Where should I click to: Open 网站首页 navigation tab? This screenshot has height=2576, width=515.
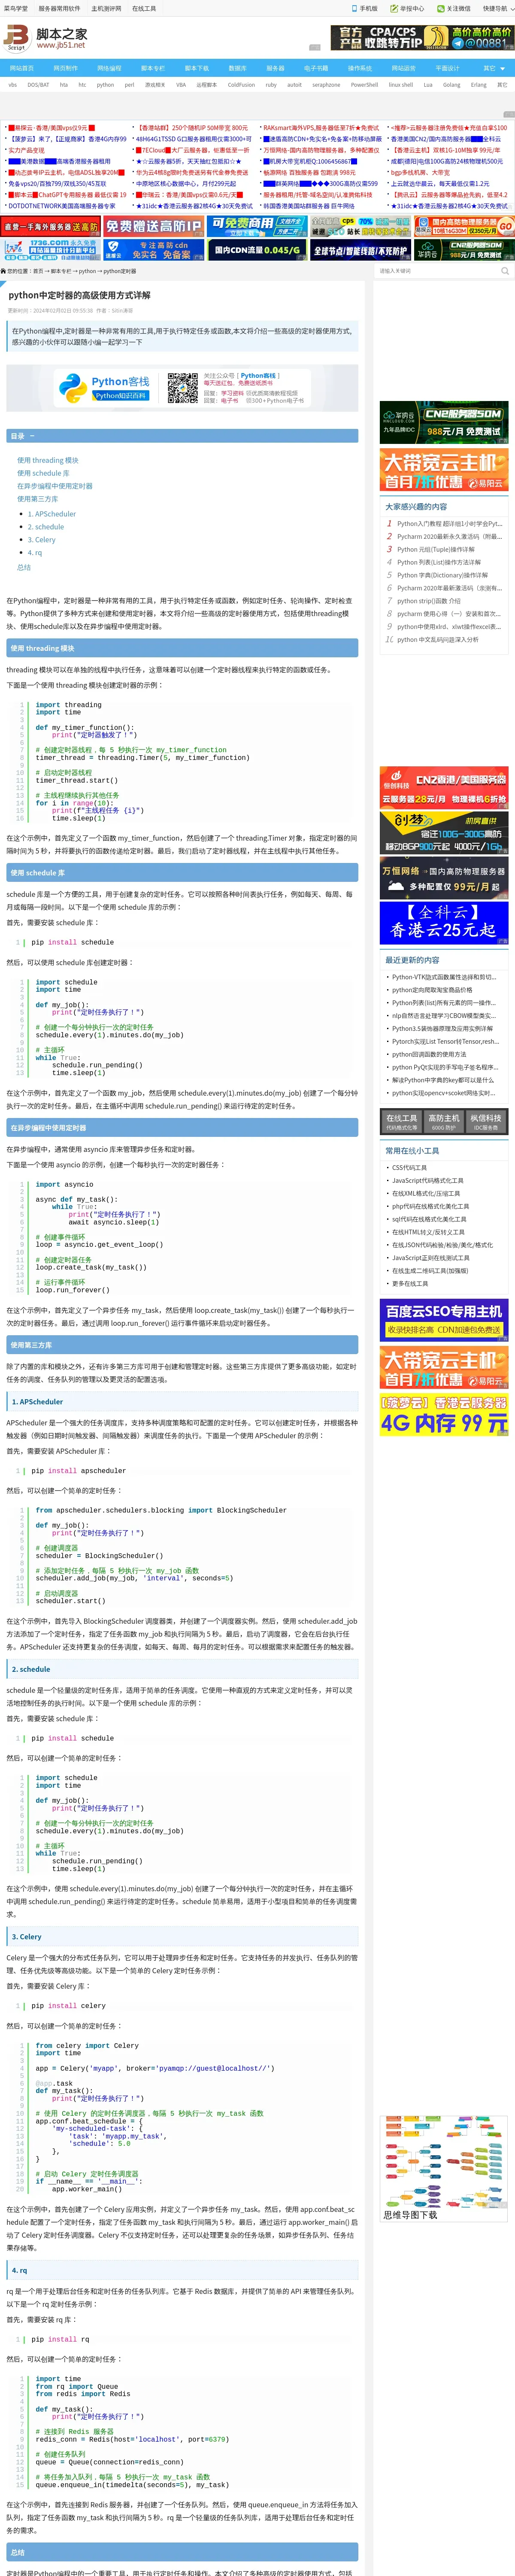(21, 68)
